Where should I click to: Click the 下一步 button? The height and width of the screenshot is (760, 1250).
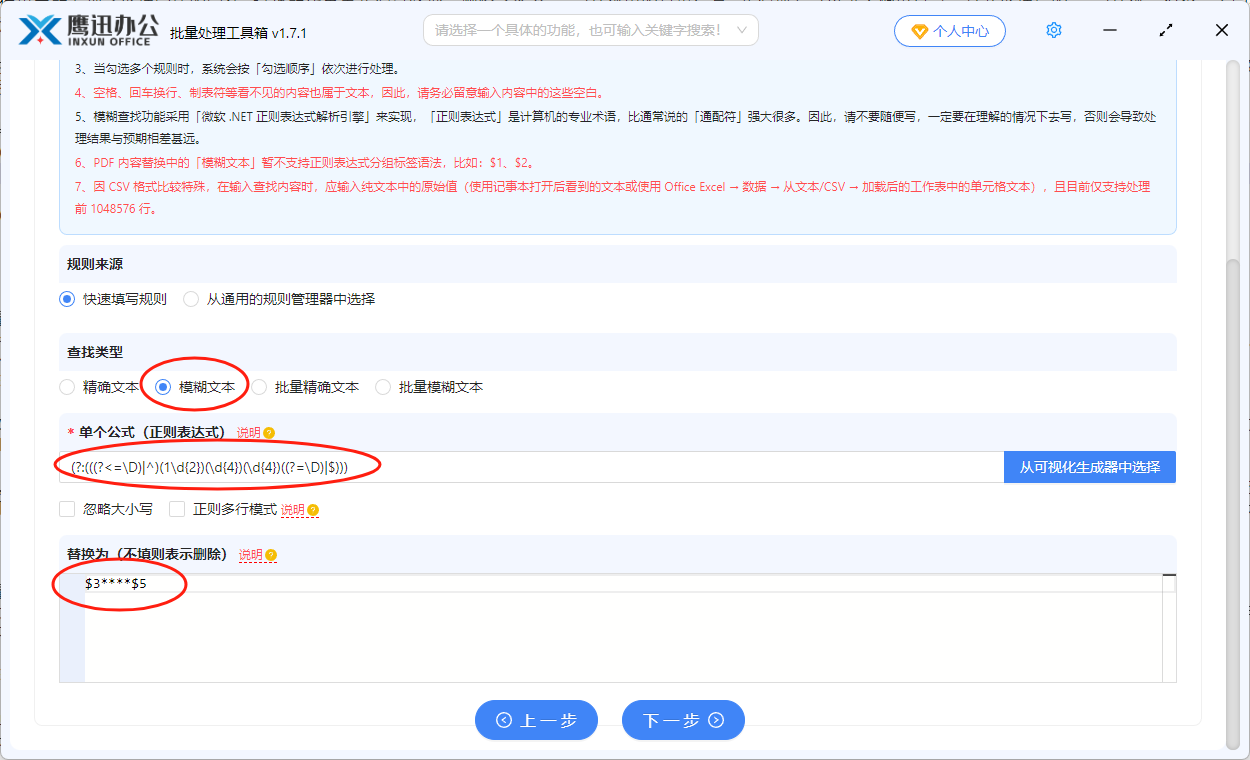point(683,720)
